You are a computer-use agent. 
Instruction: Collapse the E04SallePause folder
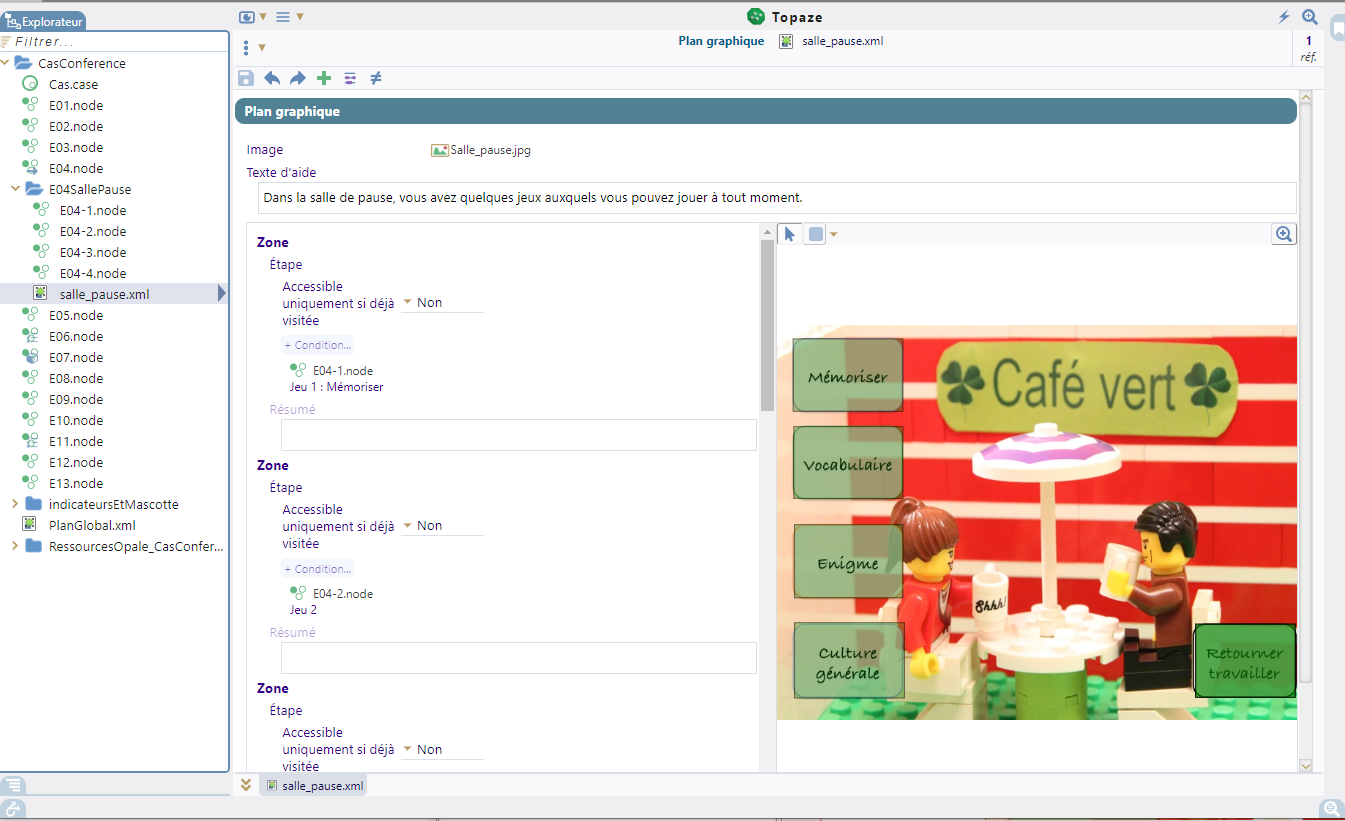pyautogui.click(x=14, y=189)
